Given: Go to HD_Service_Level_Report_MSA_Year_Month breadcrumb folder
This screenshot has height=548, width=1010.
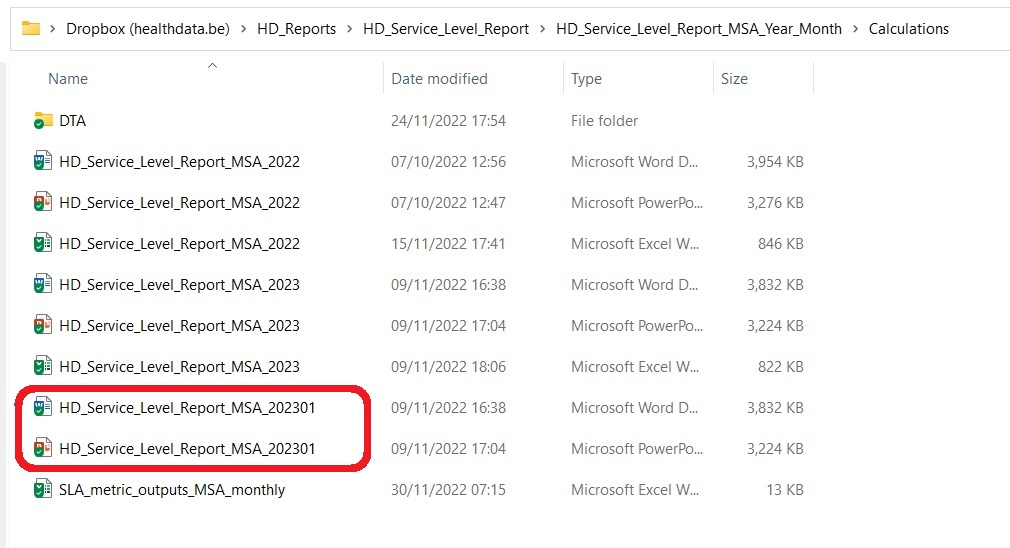Looking at the screenshot, I should coord(699,29).
